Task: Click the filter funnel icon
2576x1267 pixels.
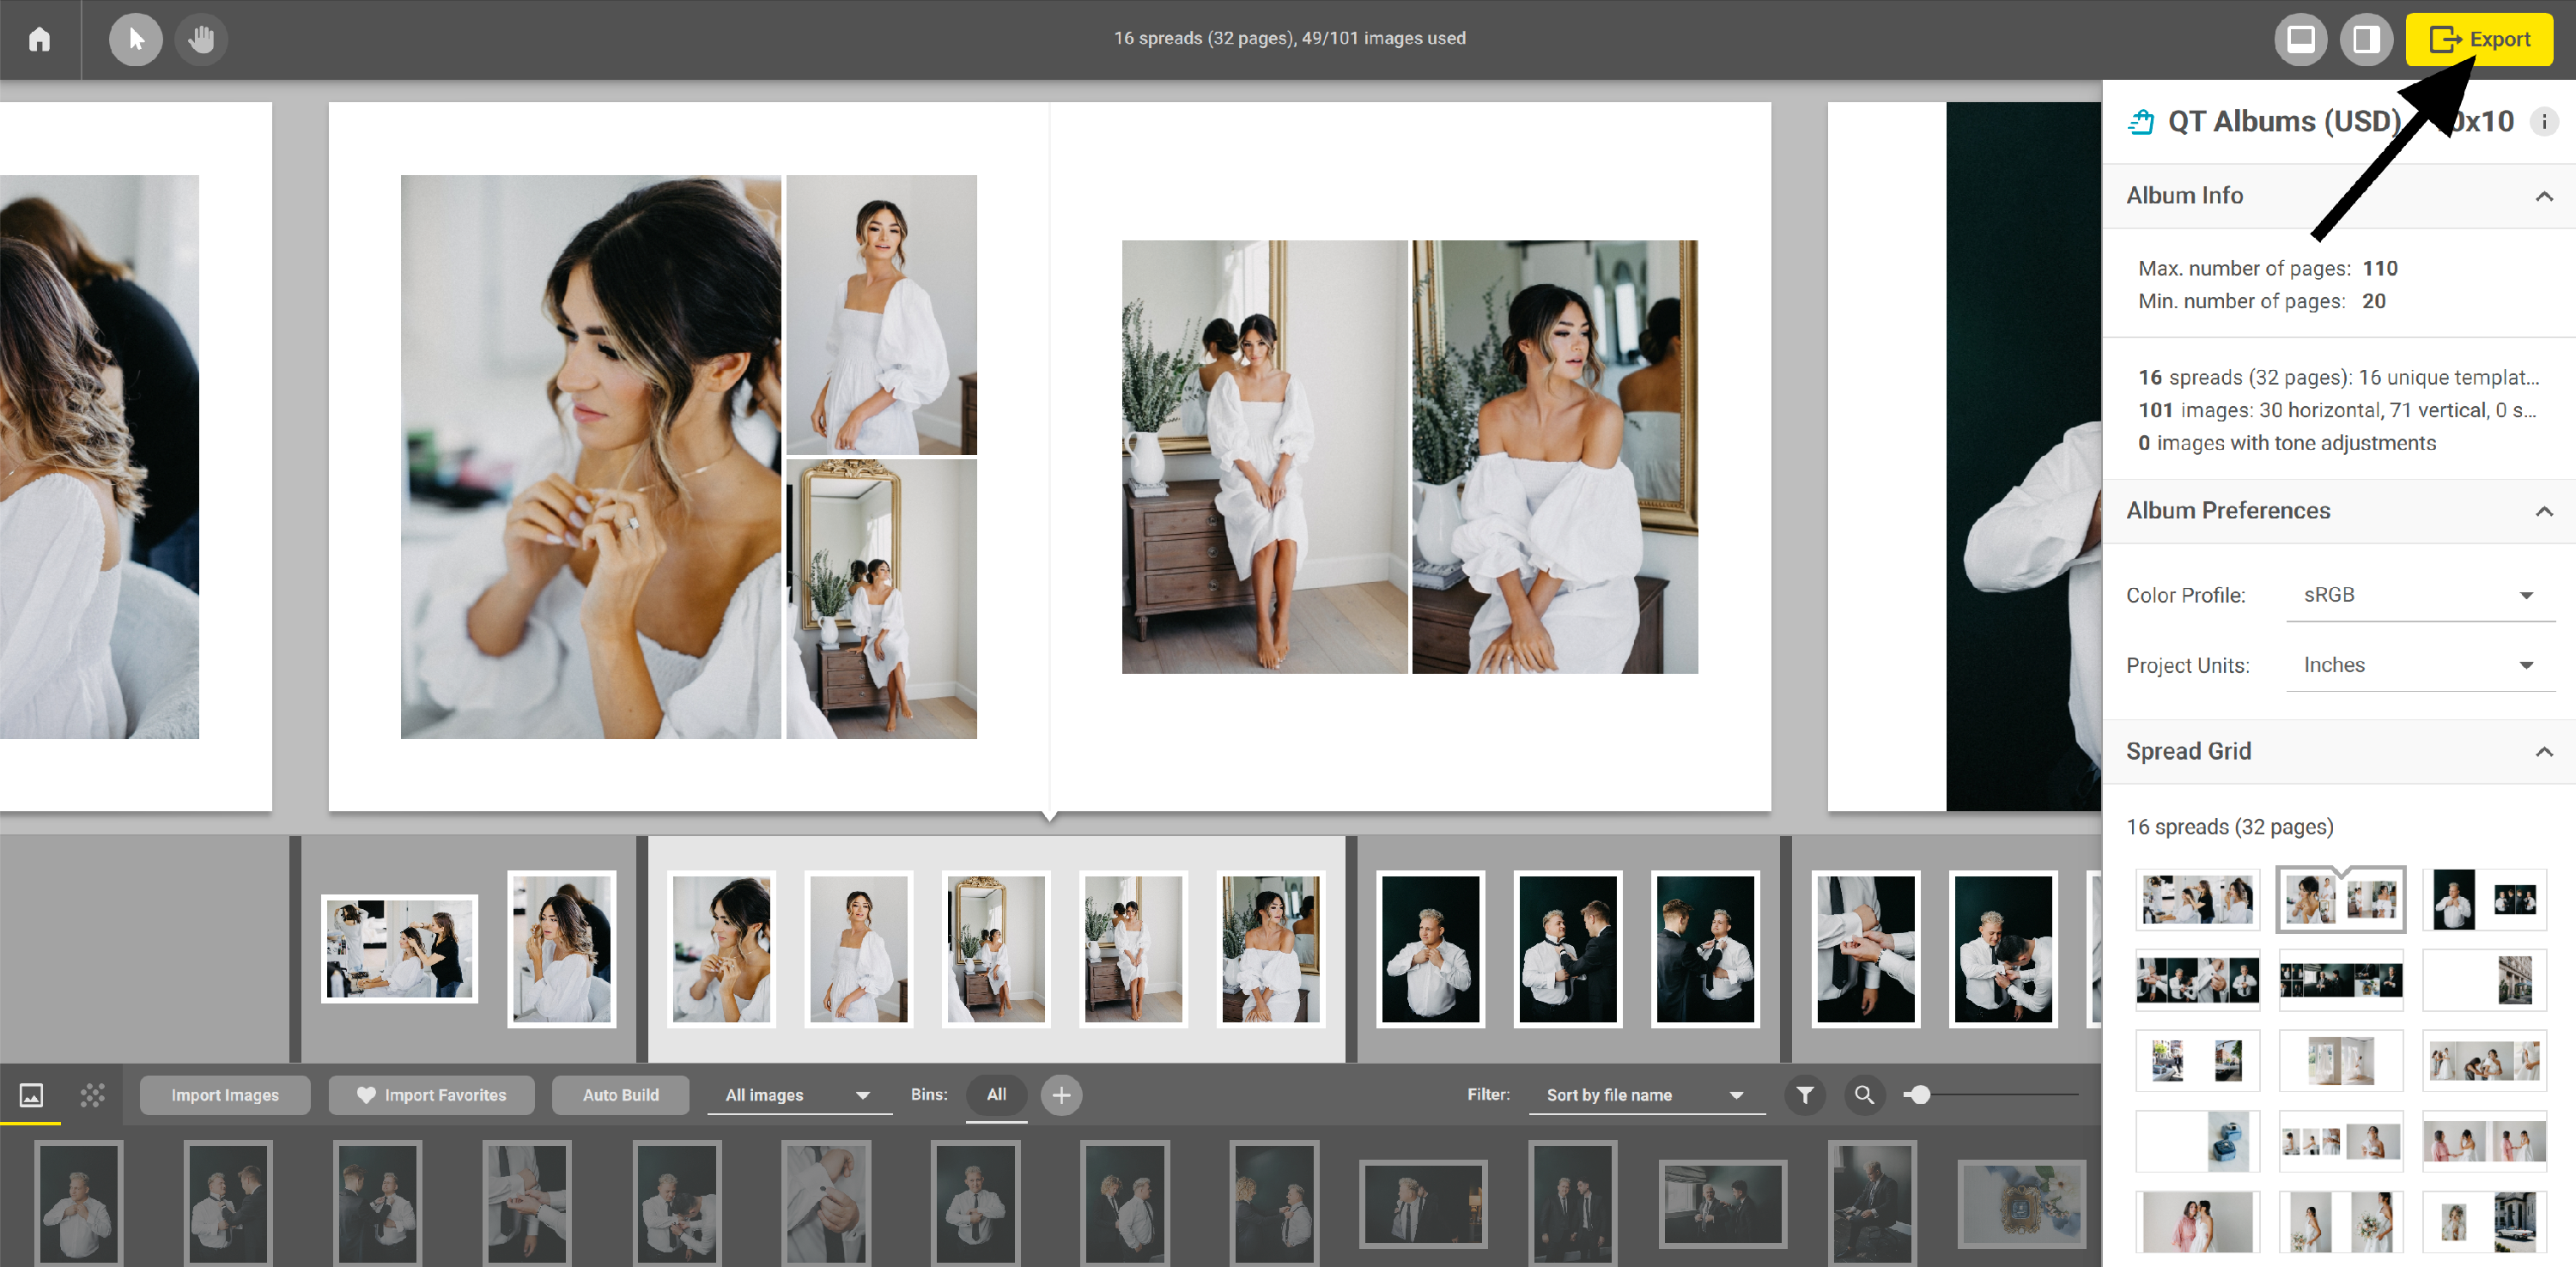Action: [1804, 1095]
